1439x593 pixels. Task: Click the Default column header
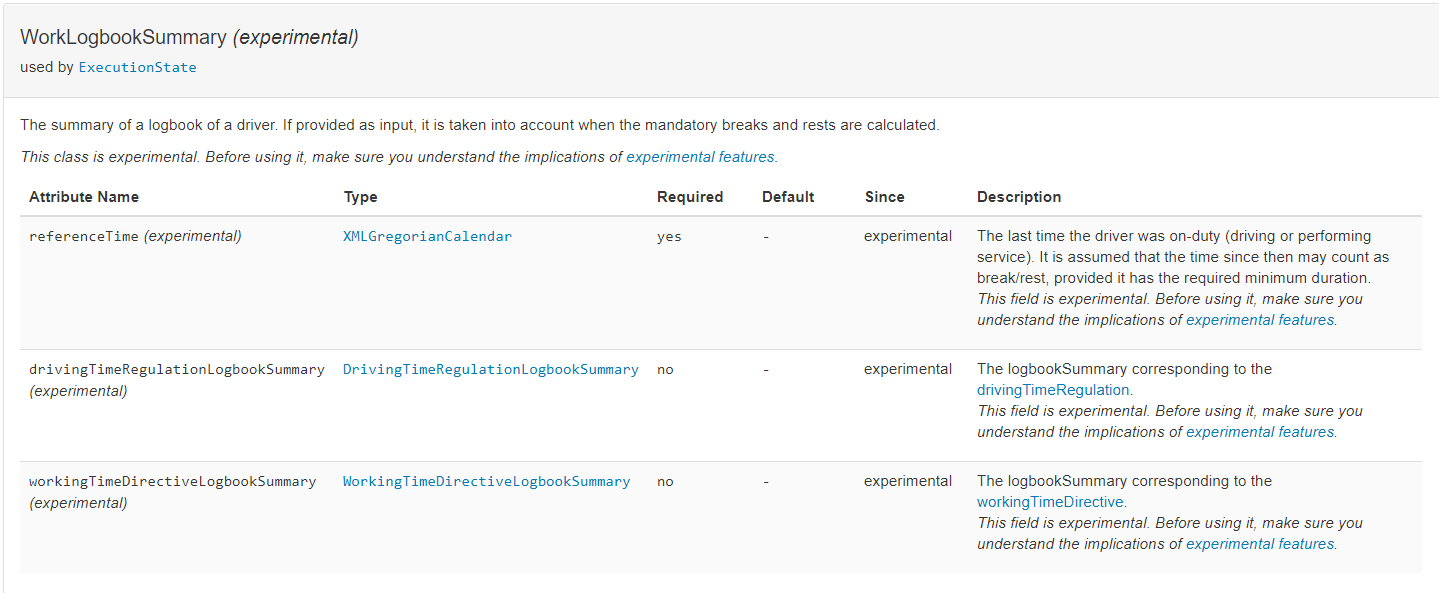tap(788, 197)
